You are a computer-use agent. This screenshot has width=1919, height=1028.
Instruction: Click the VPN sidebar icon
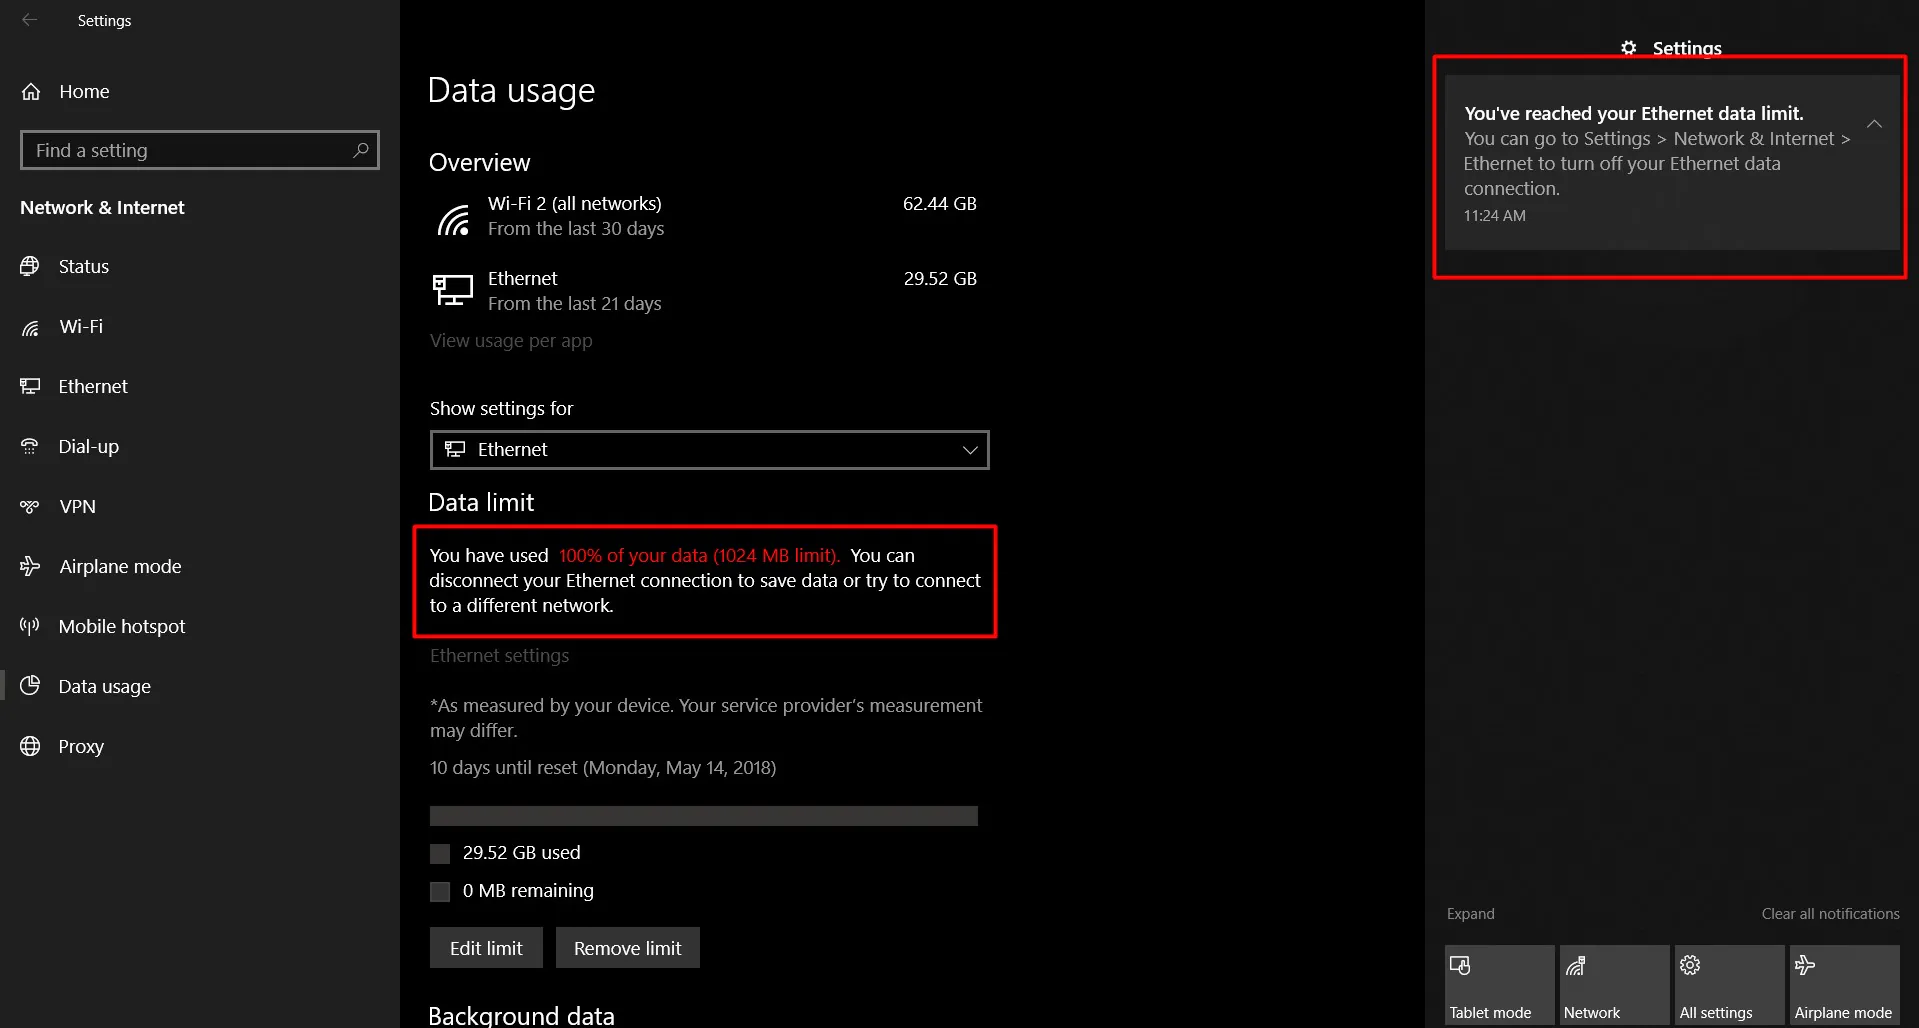(x=30, y=506)
